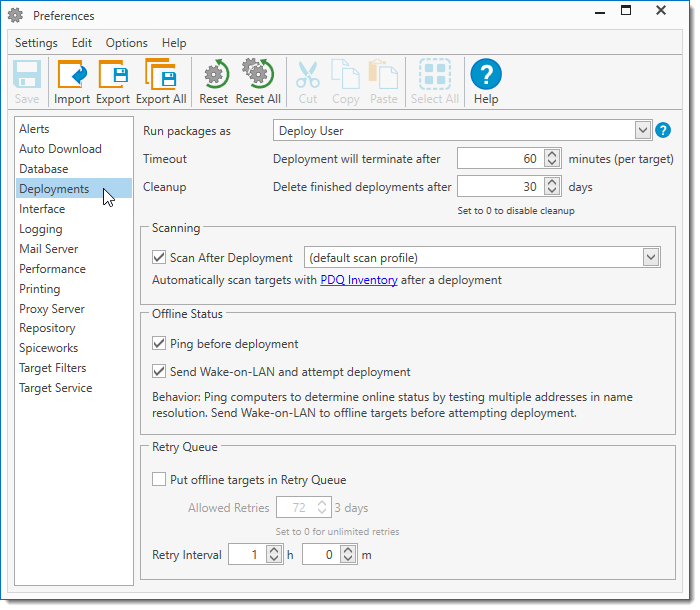Open the scan profile dropdown
The width and height of the screenshot is (700, 610).
(651, 258)
